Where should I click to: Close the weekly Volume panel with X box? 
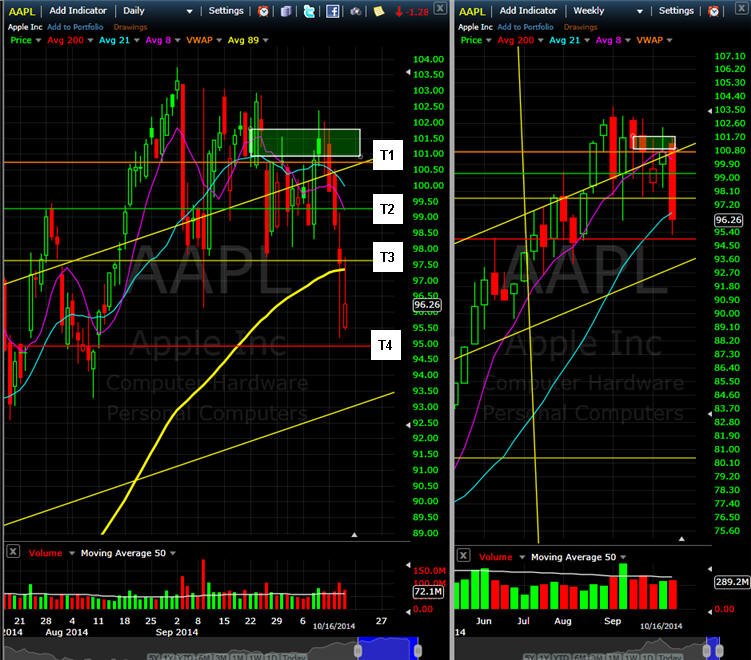[x=463, y=556]
